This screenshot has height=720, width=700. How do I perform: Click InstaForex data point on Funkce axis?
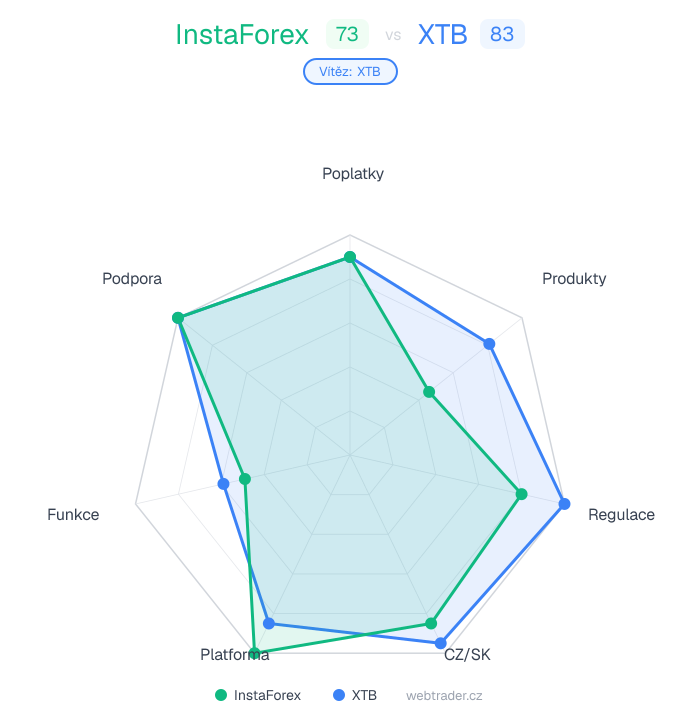point(244,479)
